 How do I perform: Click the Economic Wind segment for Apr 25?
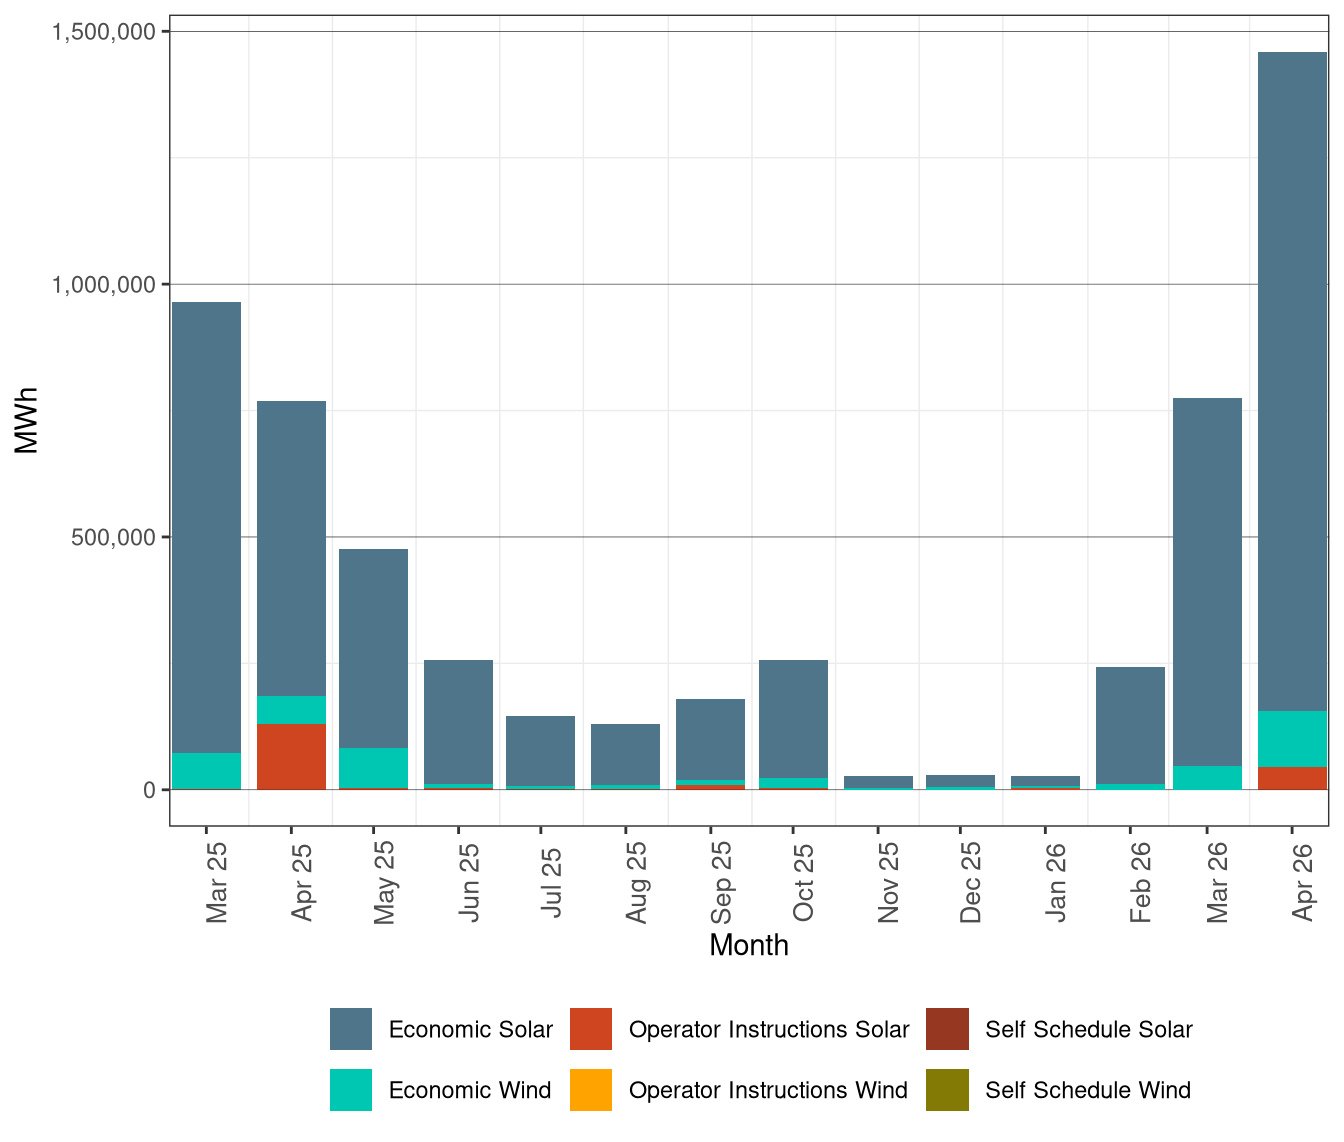[292, 710]
